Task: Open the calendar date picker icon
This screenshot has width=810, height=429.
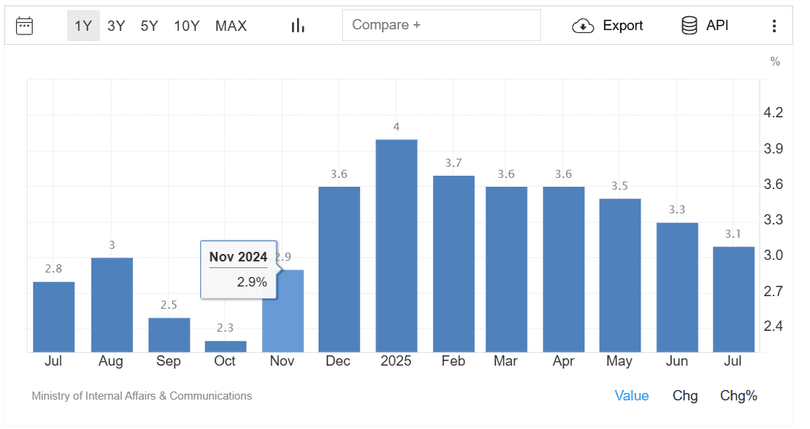Action: tap(25, 26)
